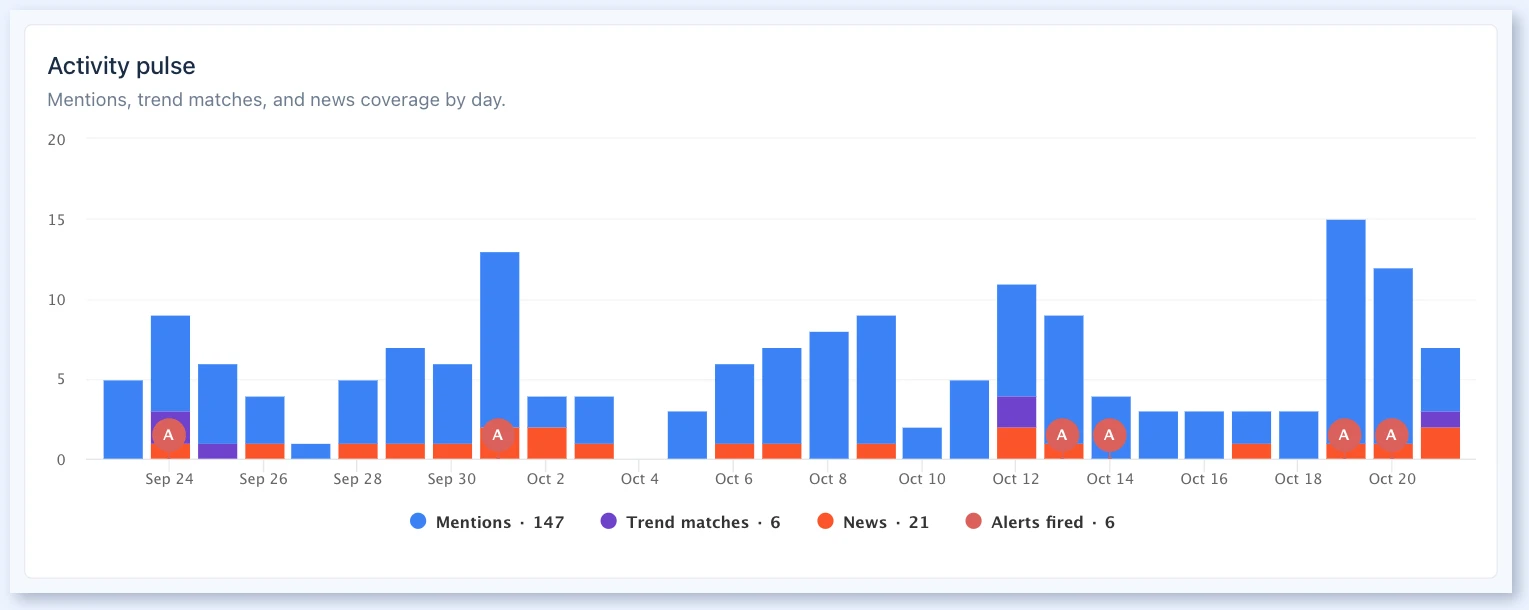1529x610 pixels.
Task: Click the short Oct 10 Mentions bar
Action: 922,443
